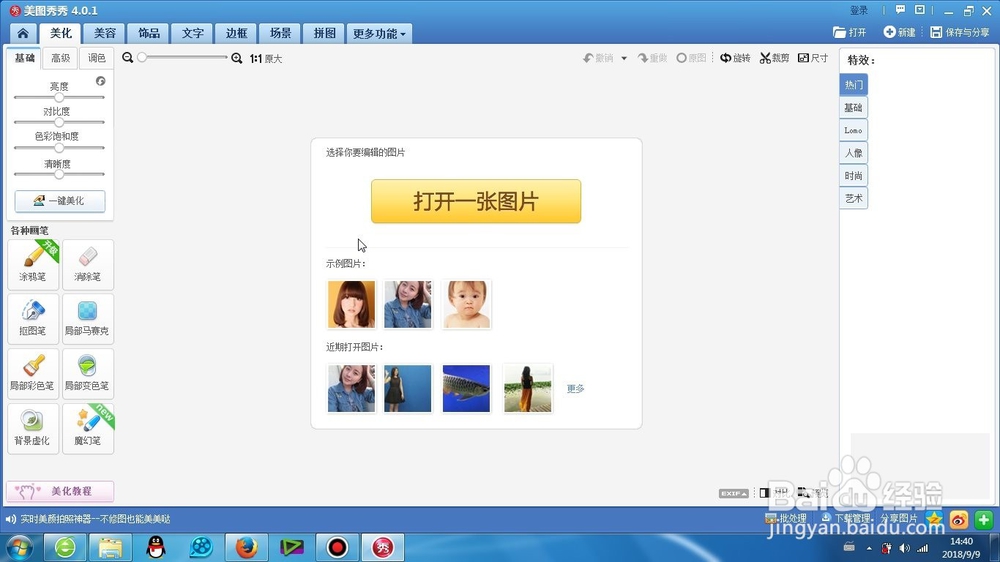The width and height of the screenshot is (1000, 562).
Task: Reset adjustments with the circular arrow icon
Action: coord(101,81)
